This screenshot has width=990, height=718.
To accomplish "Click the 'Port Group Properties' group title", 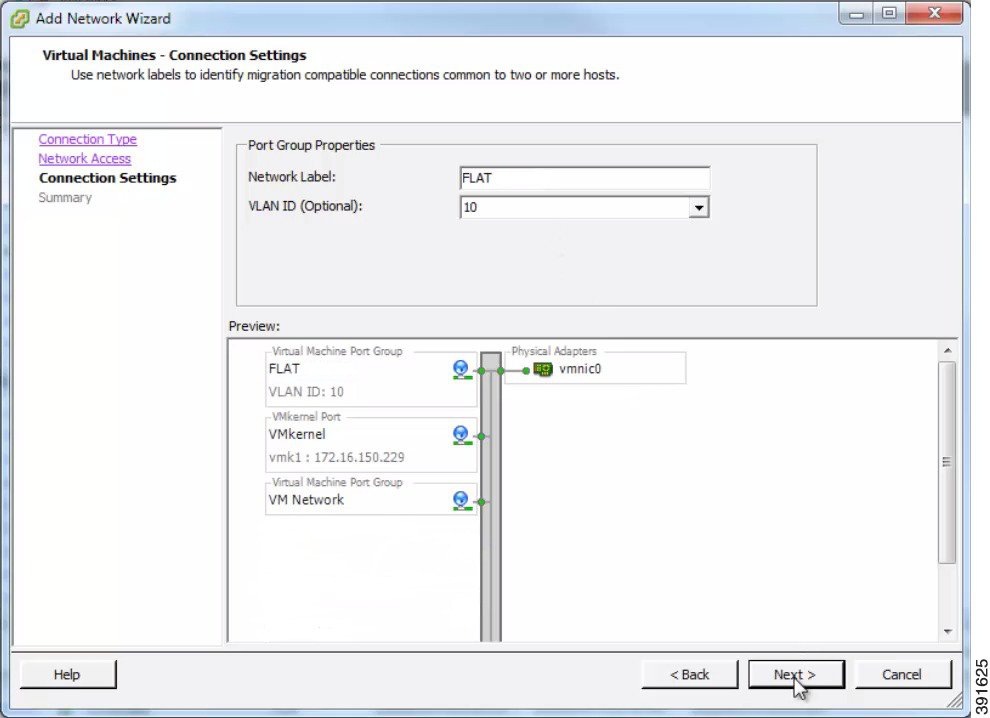I will 311,145.
